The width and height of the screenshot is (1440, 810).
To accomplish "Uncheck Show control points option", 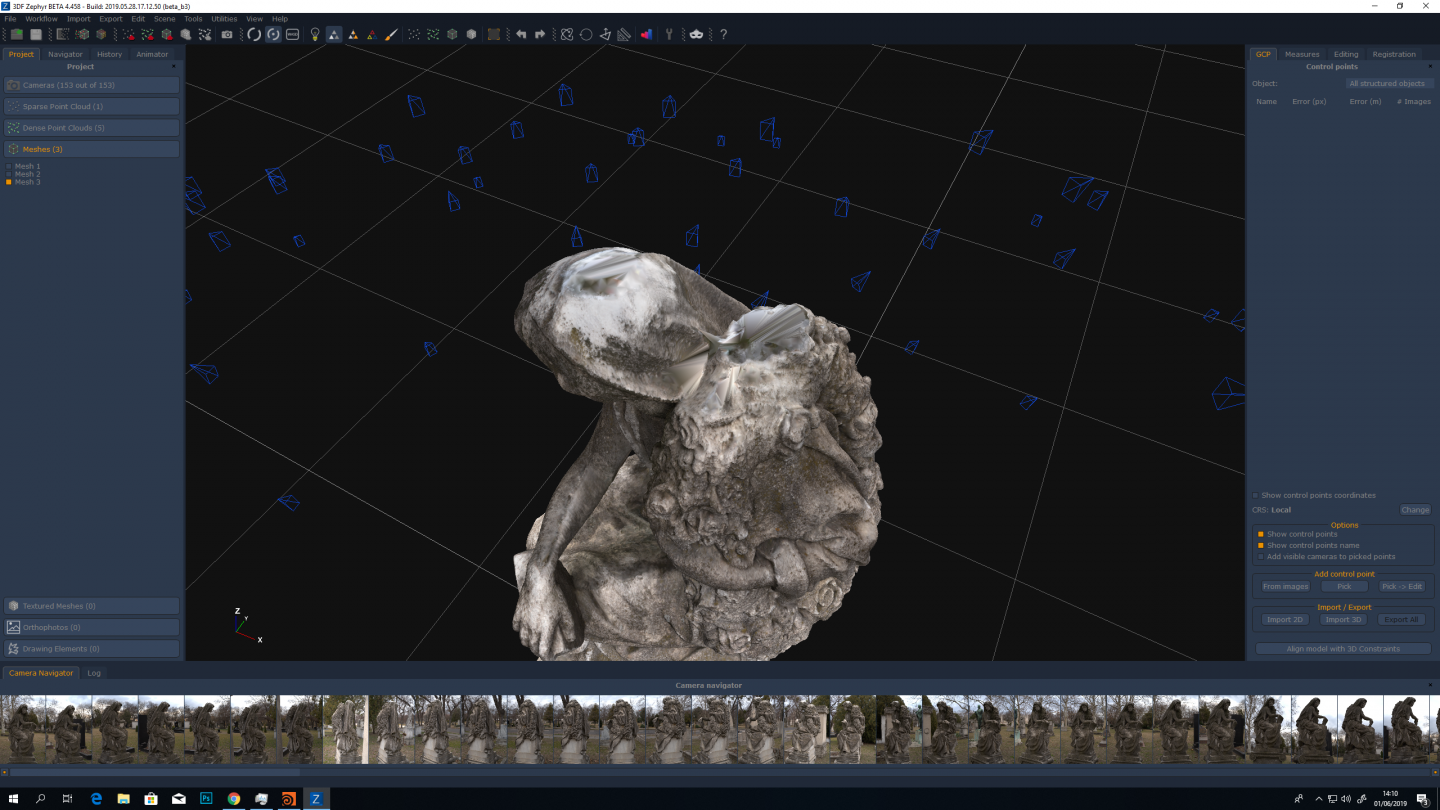I will point(1260,534).
